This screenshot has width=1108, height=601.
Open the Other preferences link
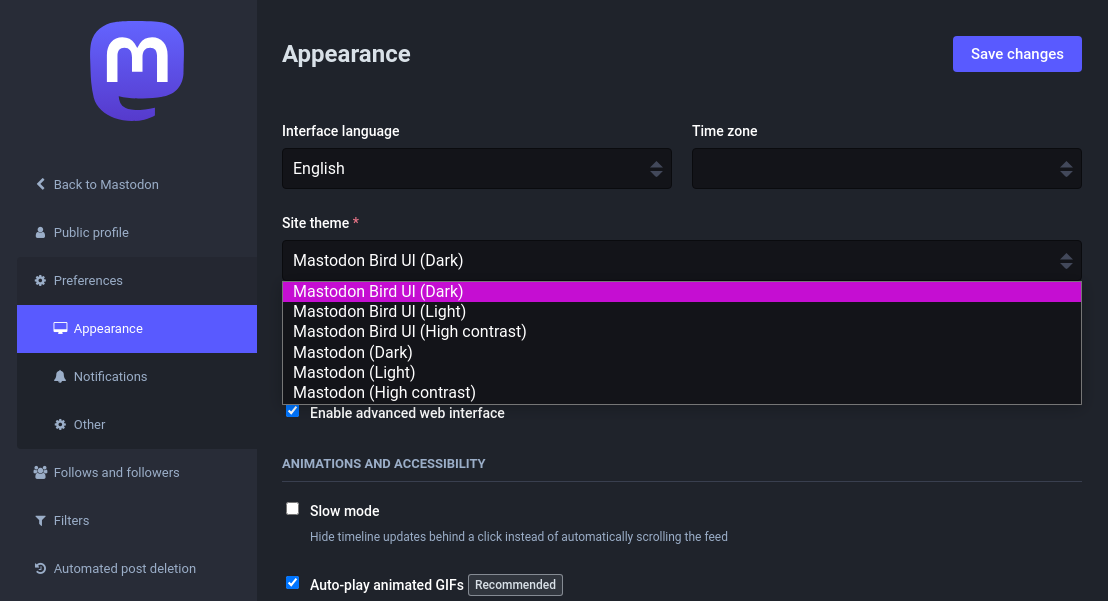[89, 424]
